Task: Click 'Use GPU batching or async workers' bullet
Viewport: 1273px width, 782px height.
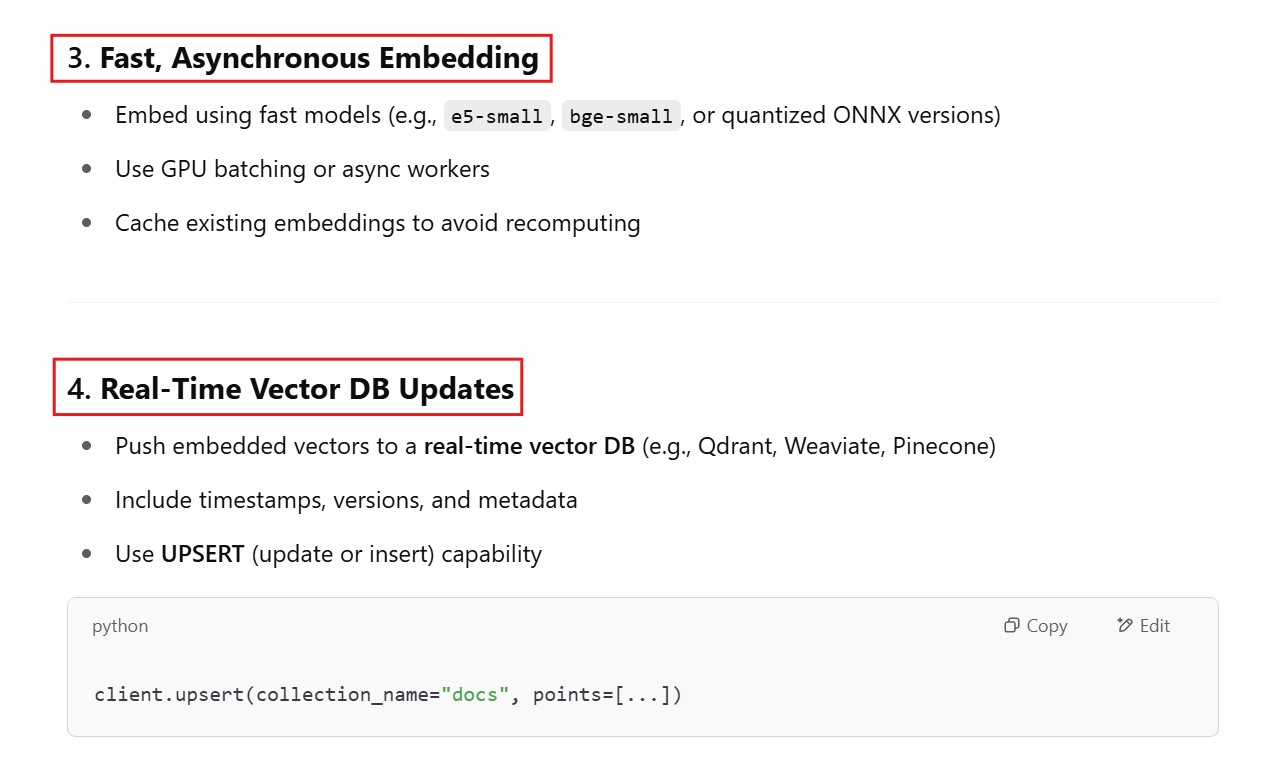Action: [x=302, y=169]
